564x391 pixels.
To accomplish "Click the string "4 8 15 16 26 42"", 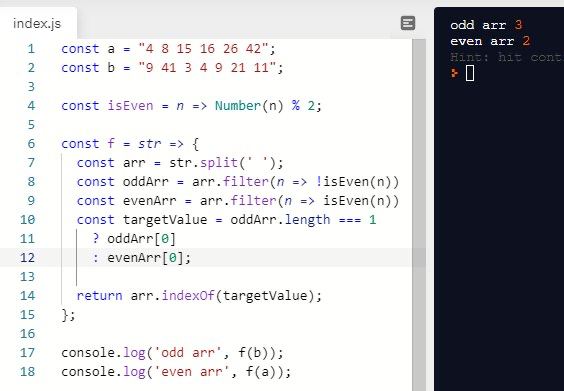I will tap(203, 49).
